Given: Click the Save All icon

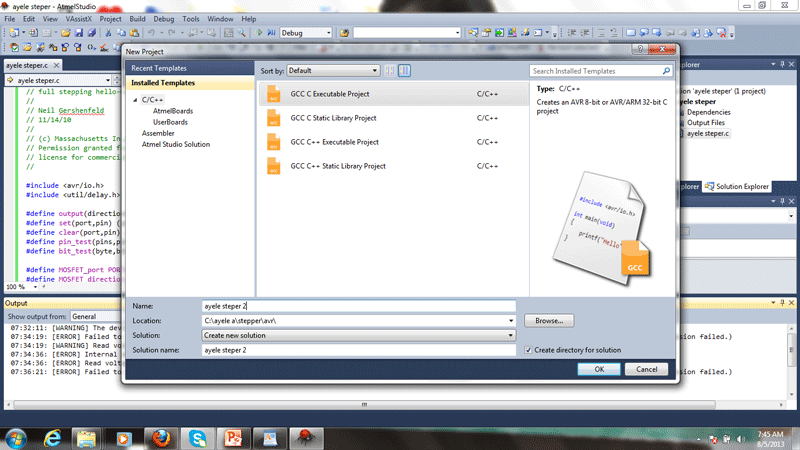Looking at the screenshot, I should click(x=92, y=33).
